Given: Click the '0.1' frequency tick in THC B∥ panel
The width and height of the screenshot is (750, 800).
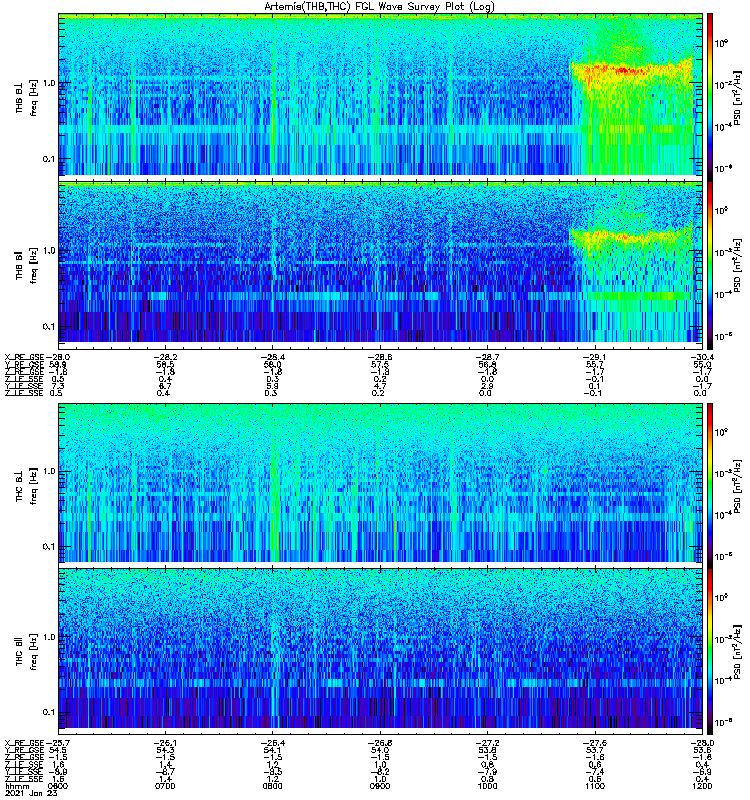Looking at the screenshot, I should coord(49,712).
